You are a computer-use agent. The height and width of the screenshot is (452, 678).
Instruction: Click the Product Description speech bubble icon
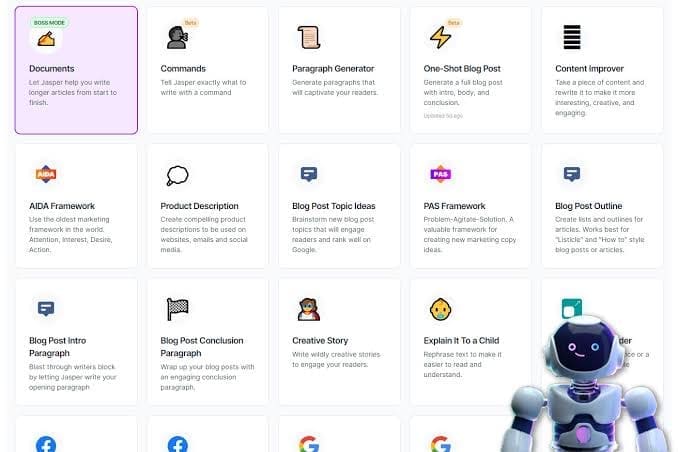177,175
